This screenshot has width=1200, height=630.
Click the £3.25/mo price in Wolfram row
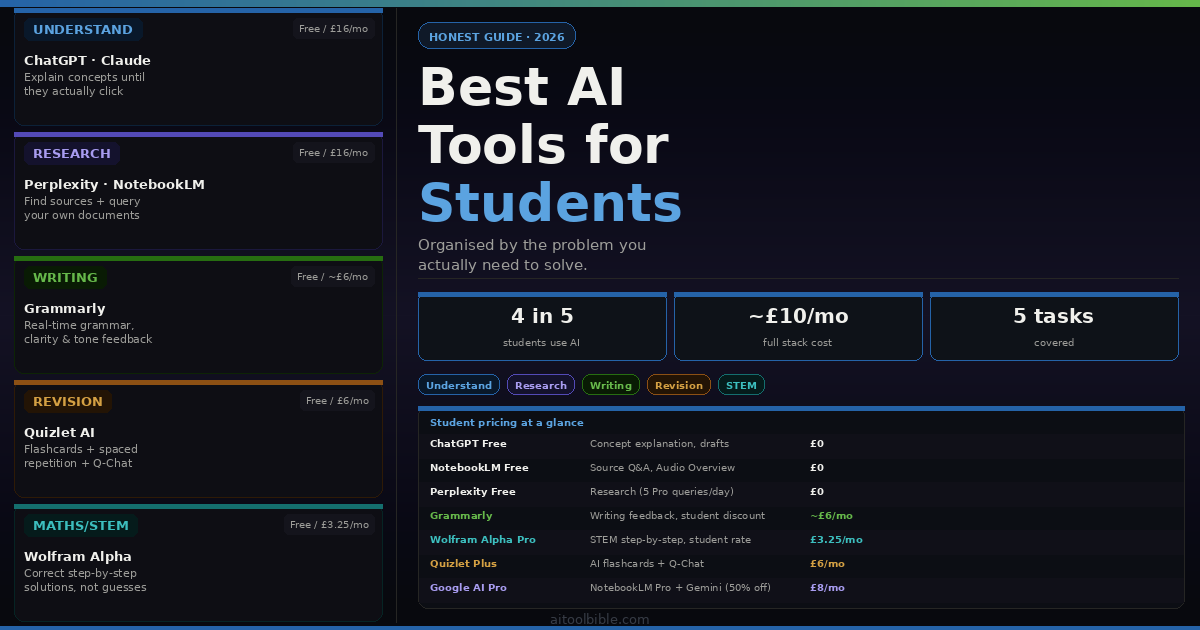[x=836, y=540]
